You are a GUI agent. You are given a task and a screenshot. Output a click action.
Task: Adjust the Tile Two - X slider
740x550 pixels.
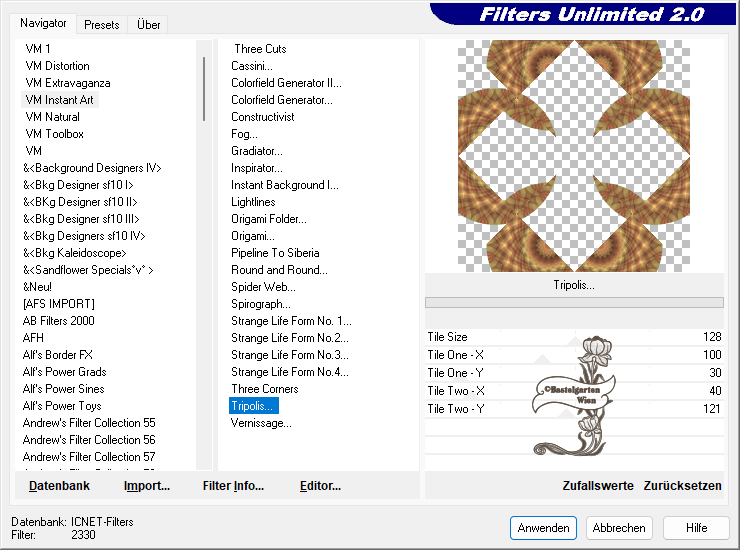[x=575, y=391]
